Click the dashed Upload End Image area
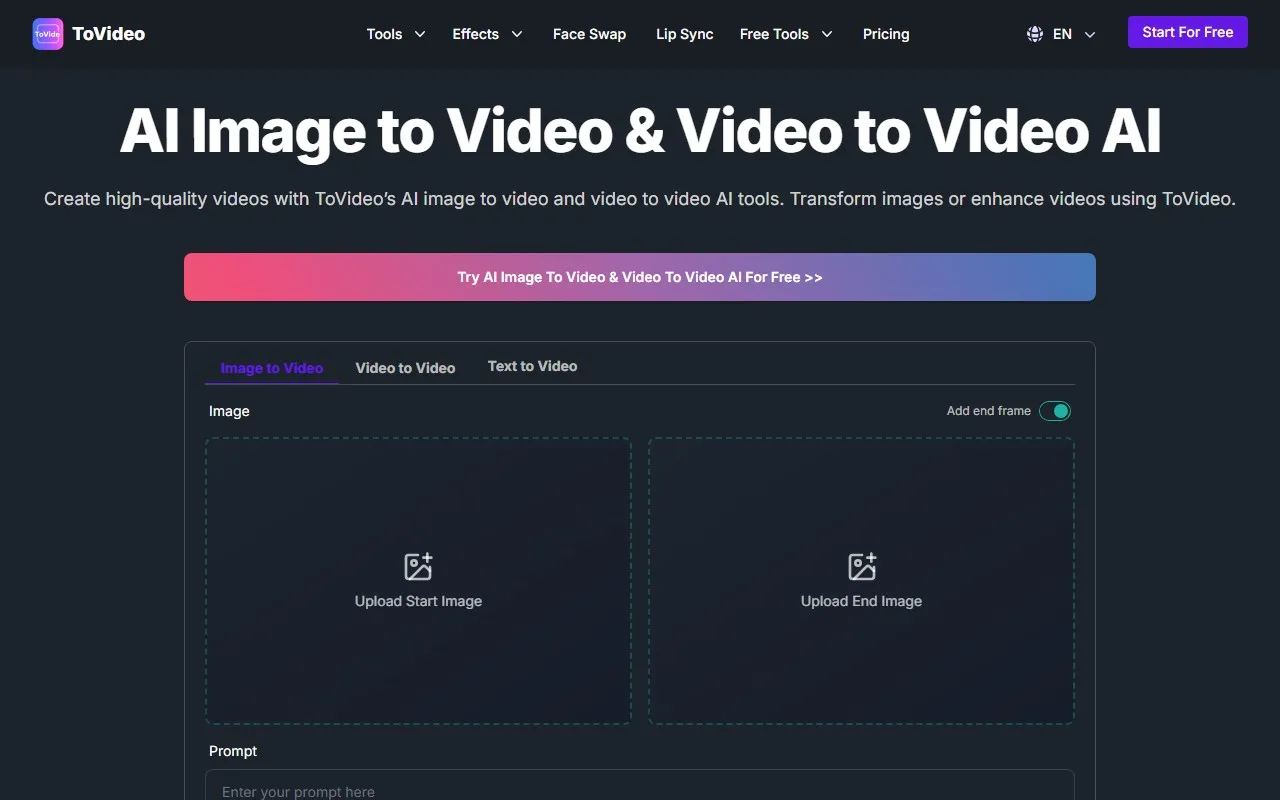 pos(861,581)
